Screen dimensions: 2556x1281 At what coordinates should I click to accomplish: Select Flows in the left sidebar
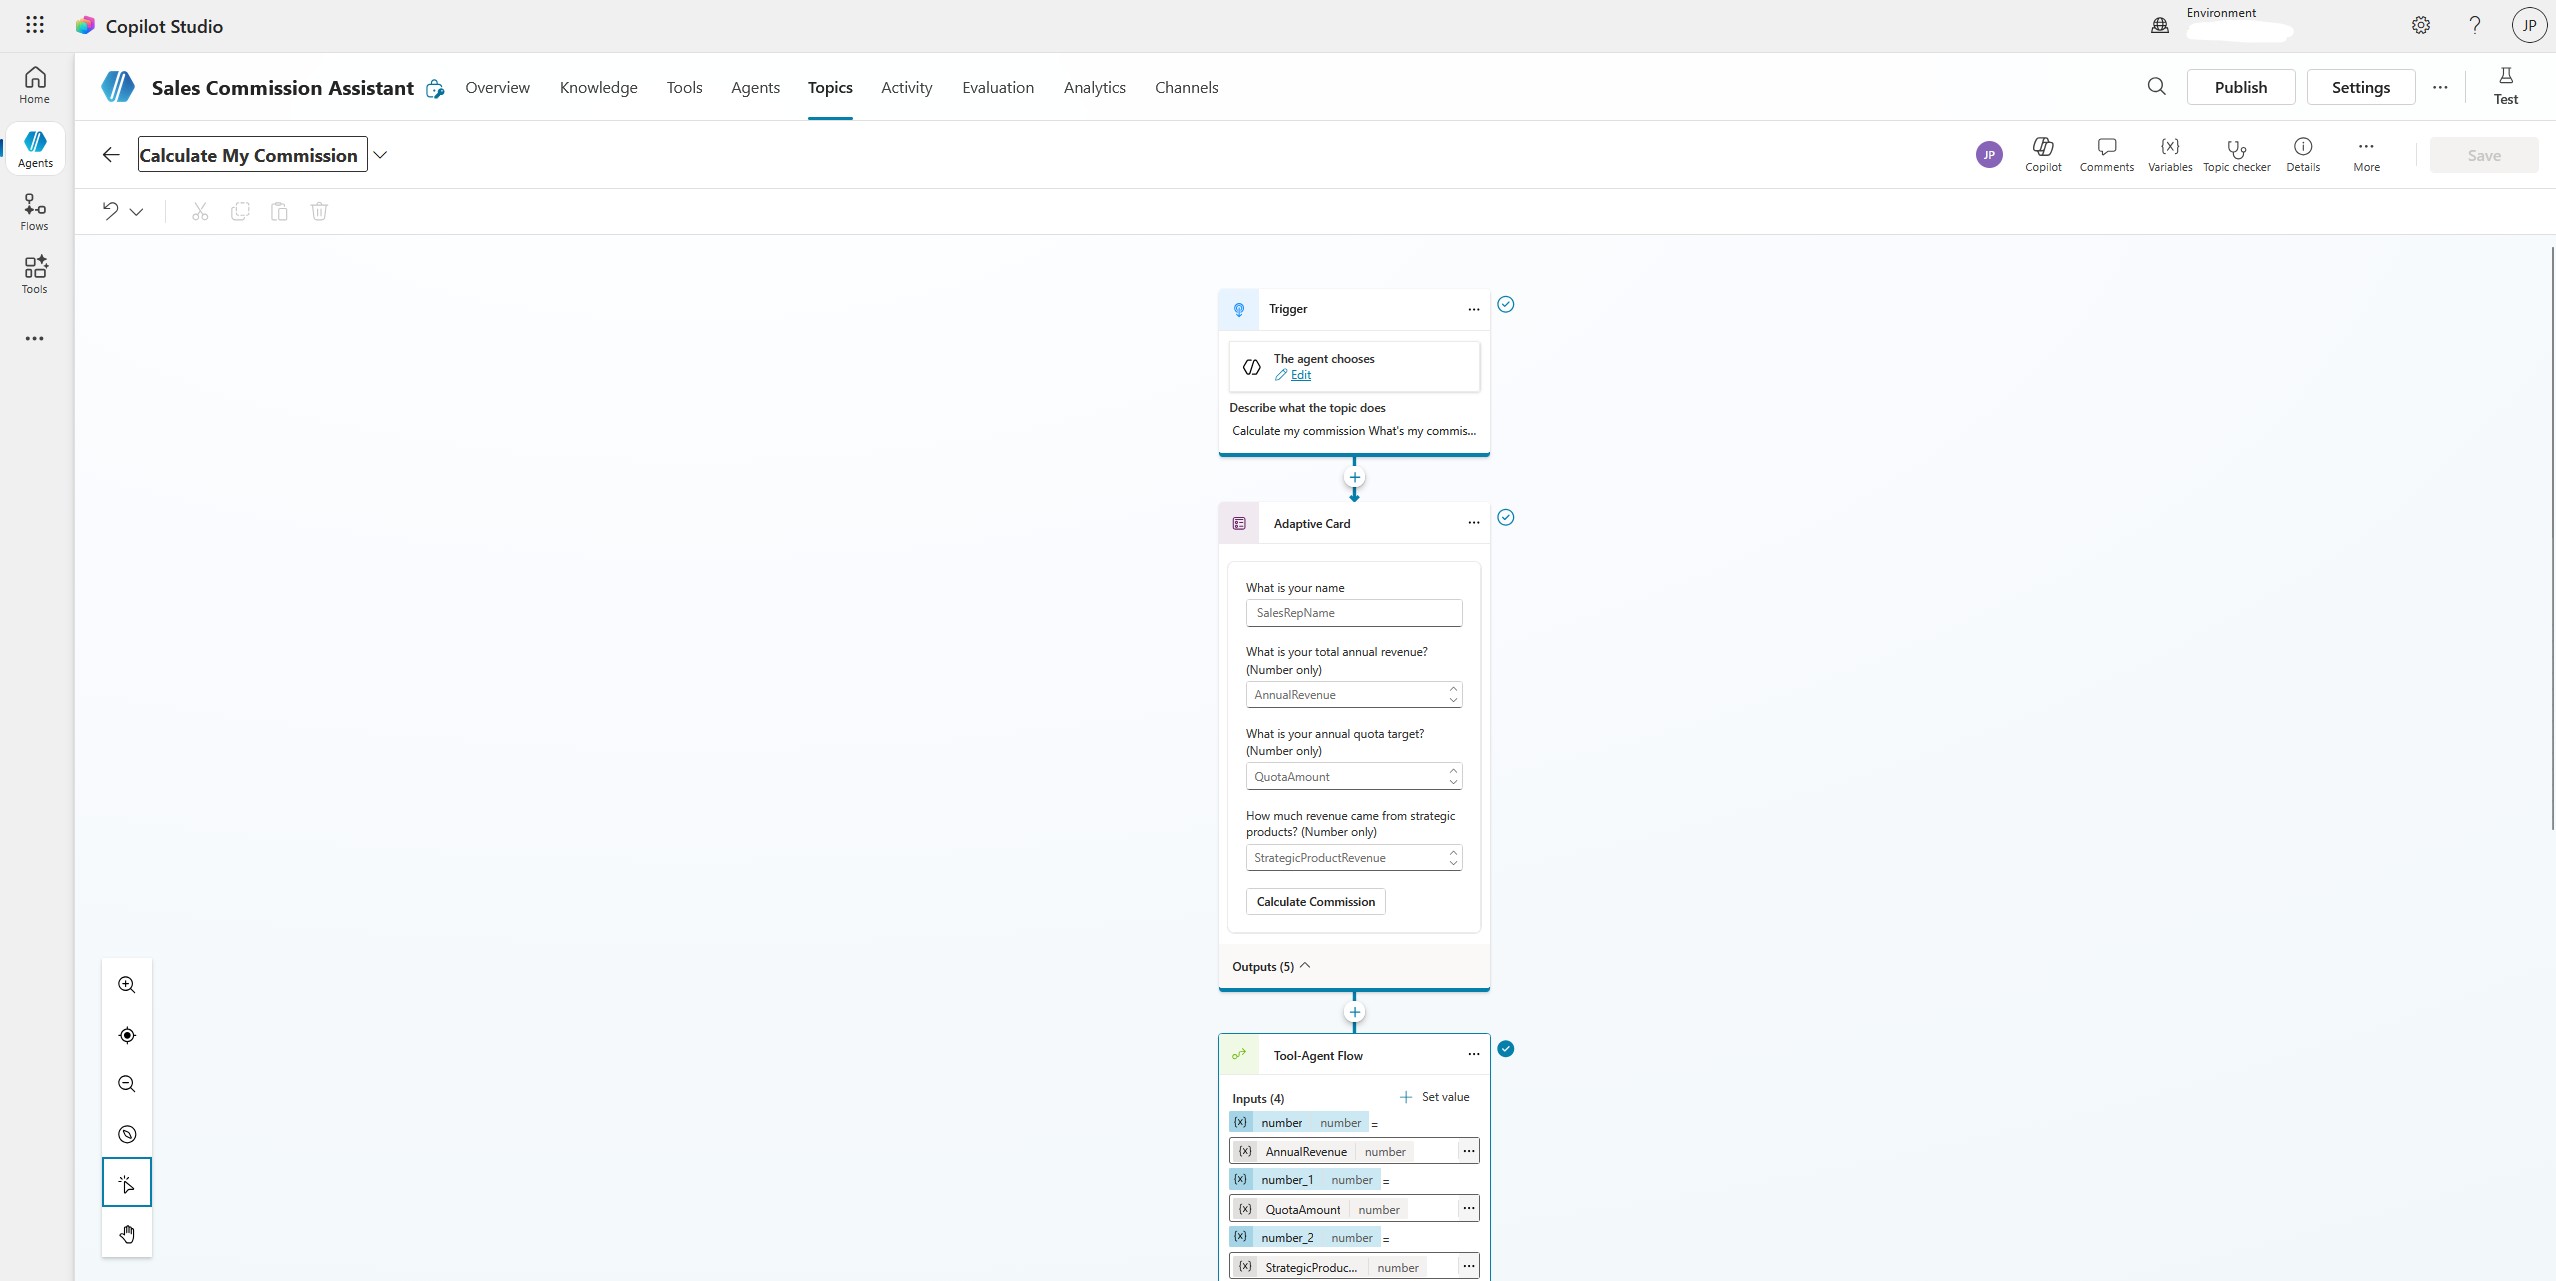[x=34, y=211]
